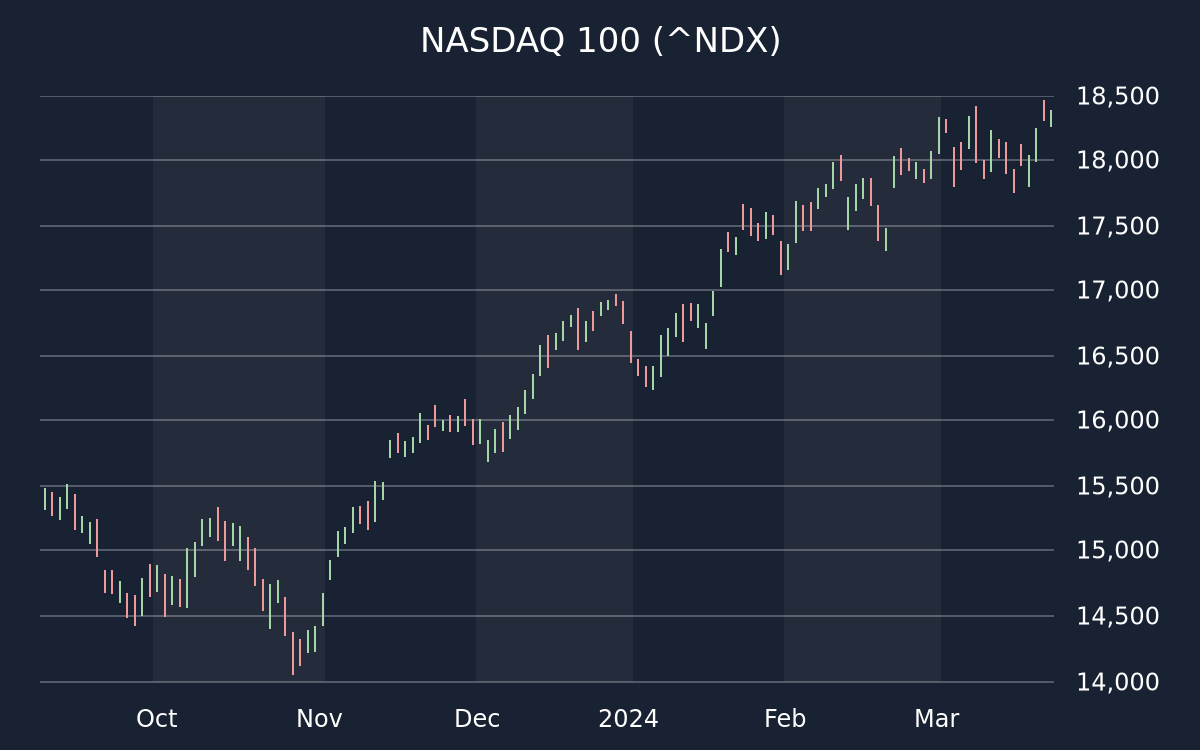Click the 16,000 price axis label

(x=1117, y=421)
